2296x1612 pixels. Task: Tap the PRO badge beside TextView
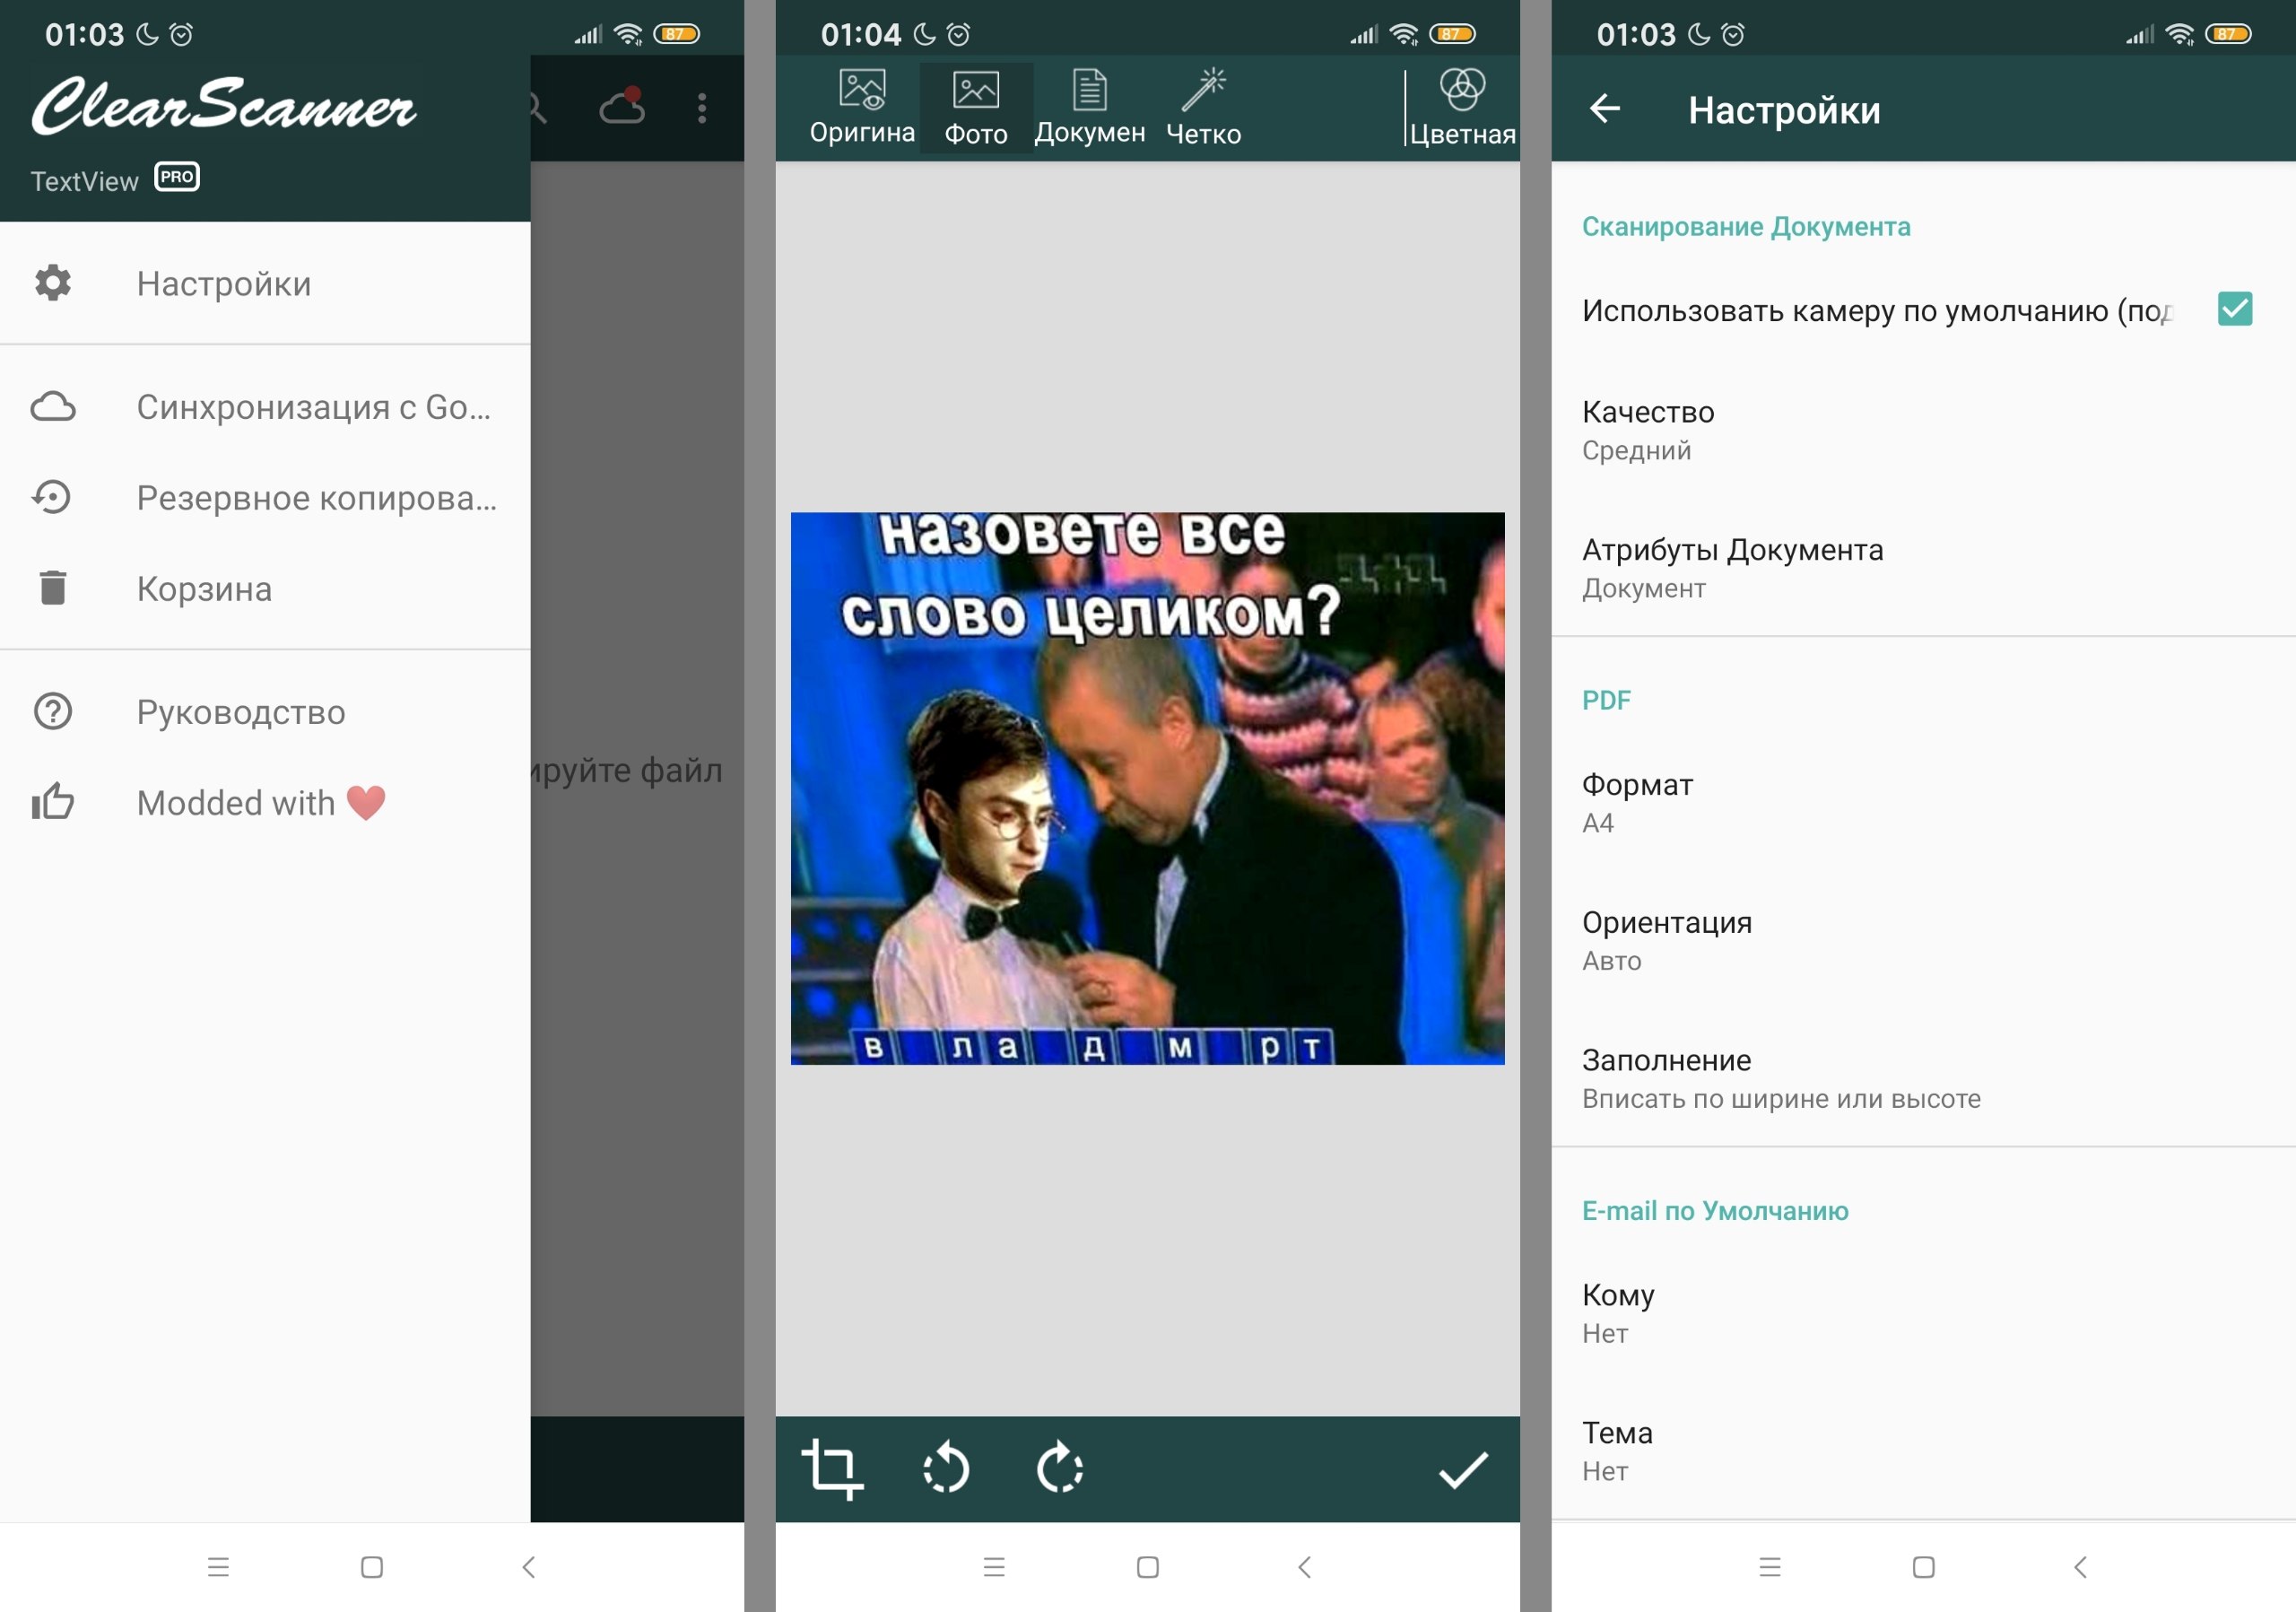[x=177, y=177]
